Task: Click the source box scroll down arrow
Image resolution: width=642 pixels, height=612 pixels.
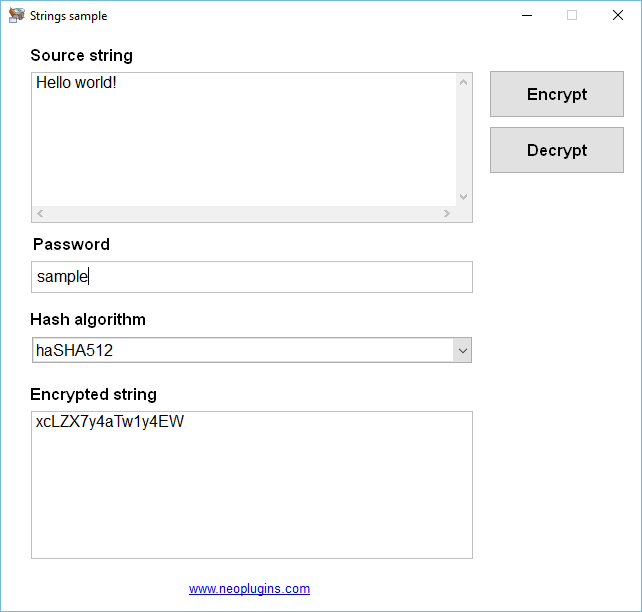Action: point(463,197)
